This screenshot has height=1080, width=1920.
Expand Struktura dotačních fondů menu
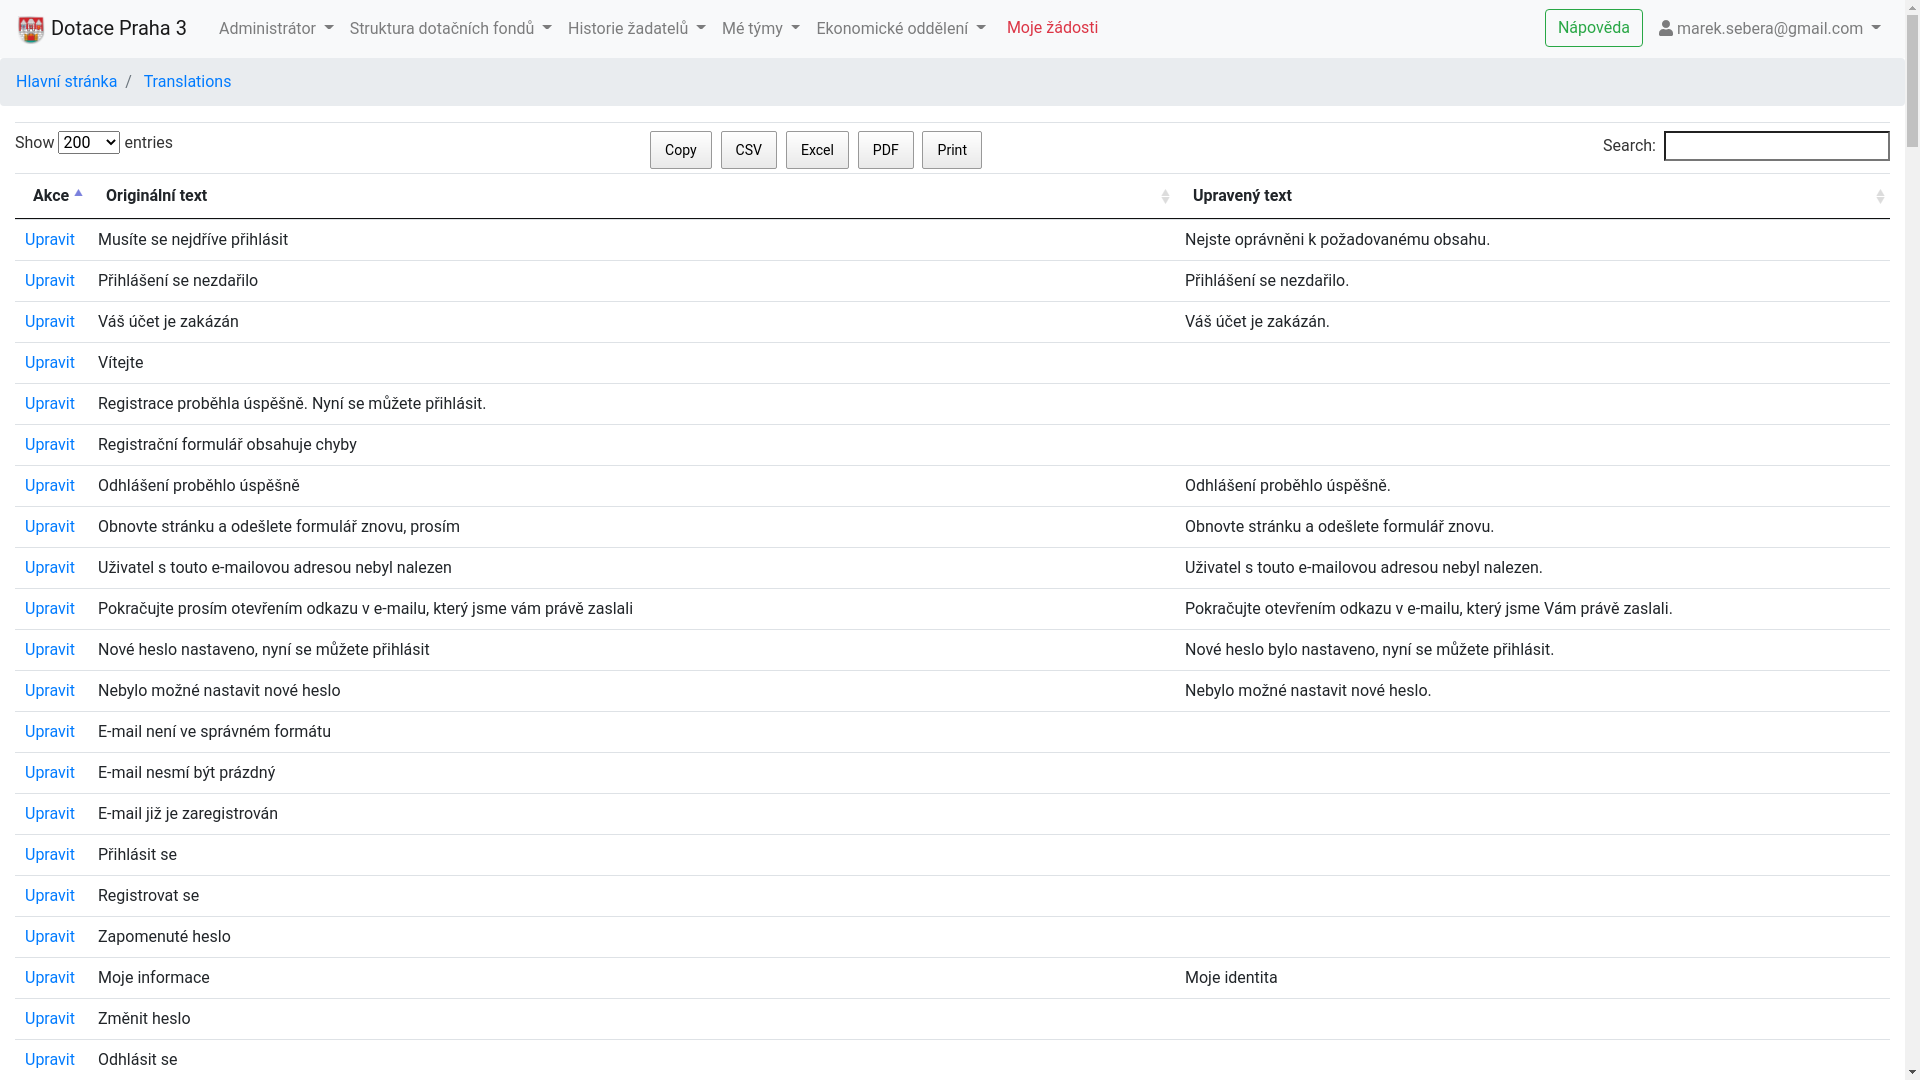pyautogui.click(x=450, y=29)
